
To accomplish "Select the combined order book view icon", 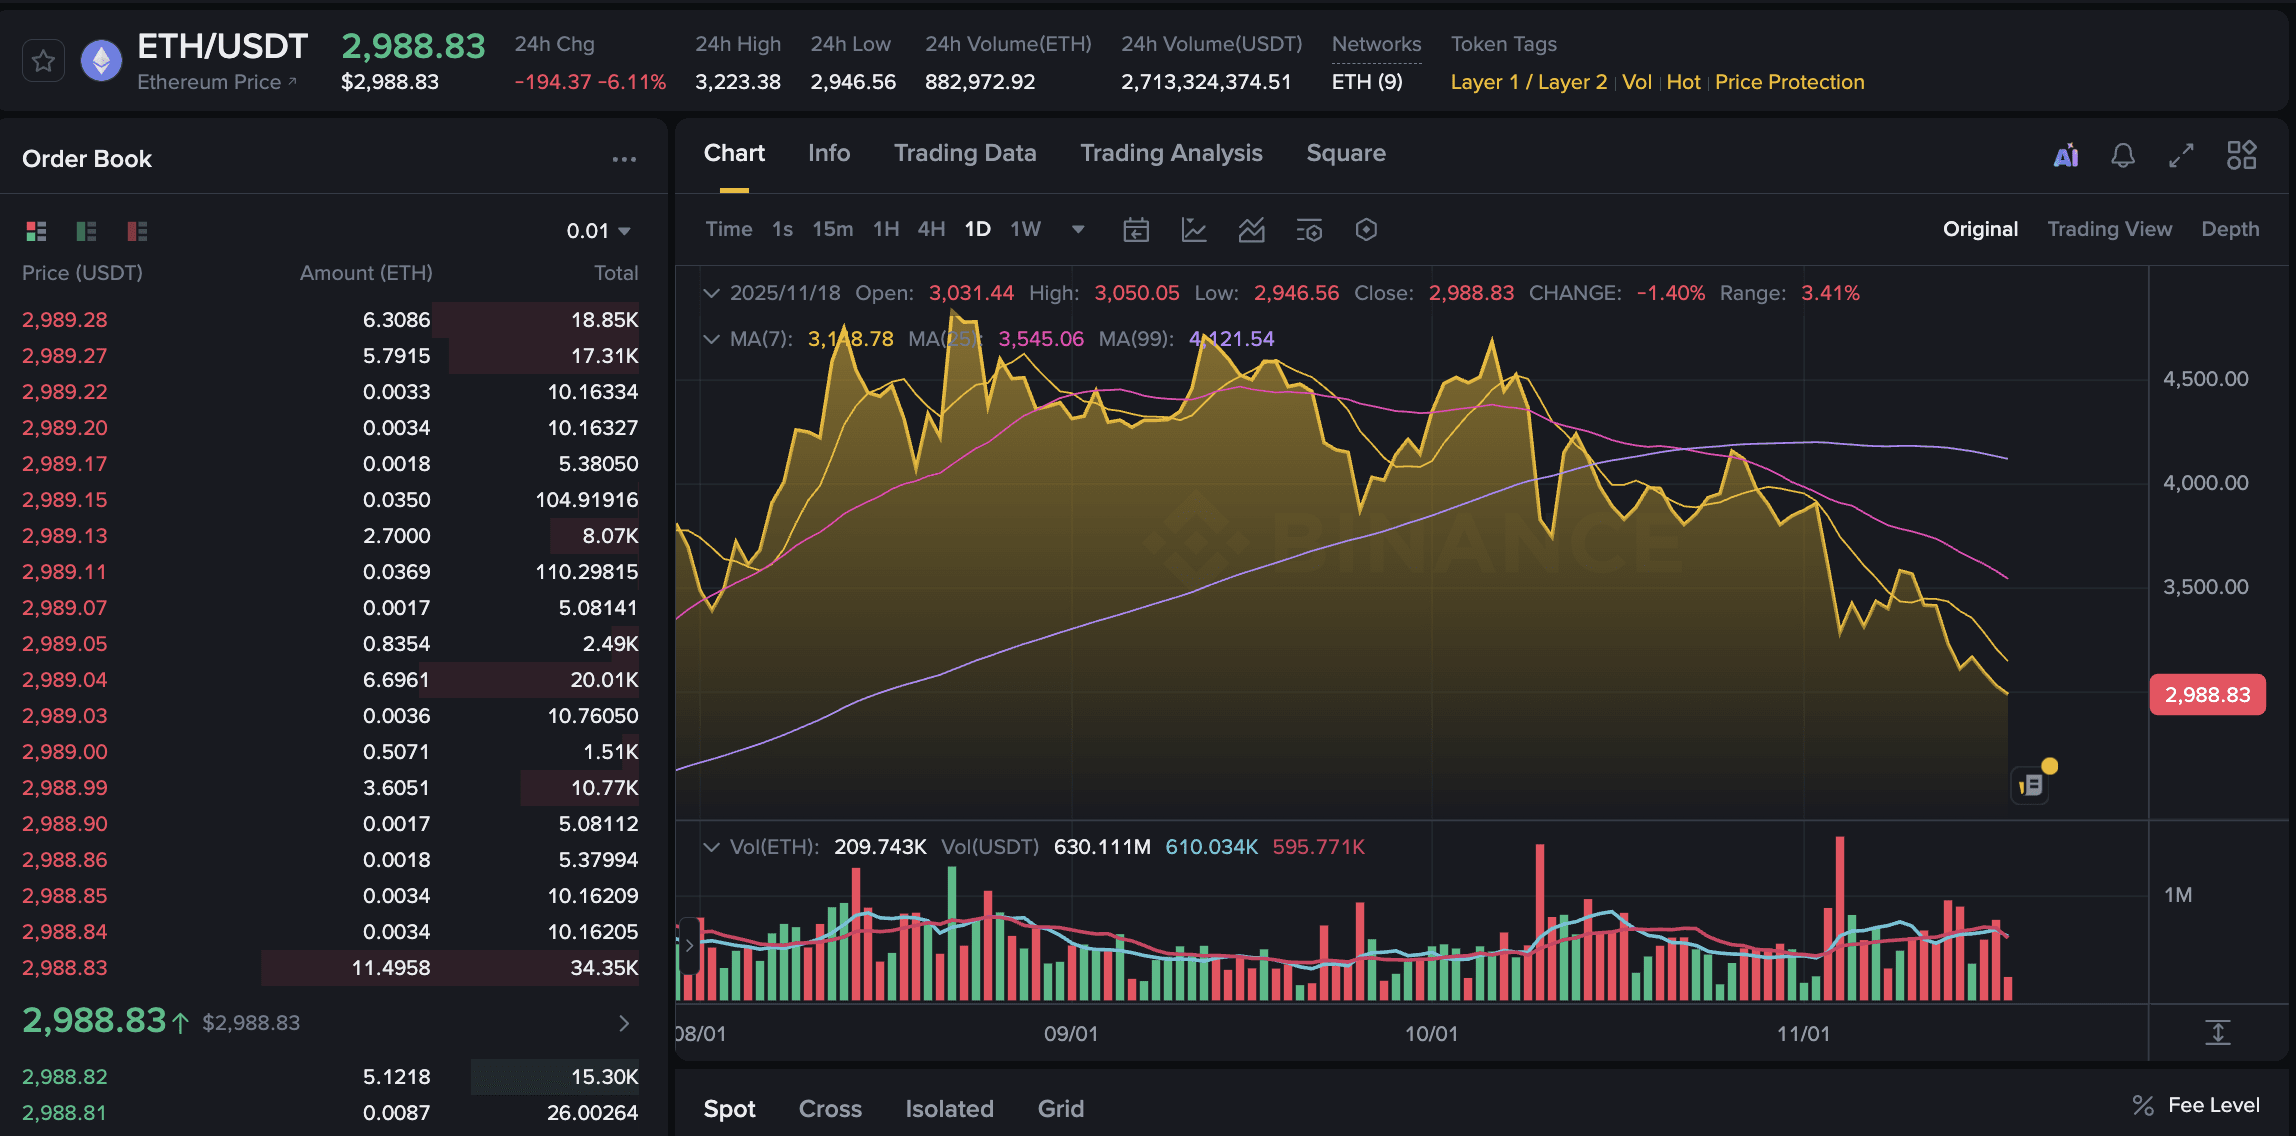I will [x=36, y=231].
